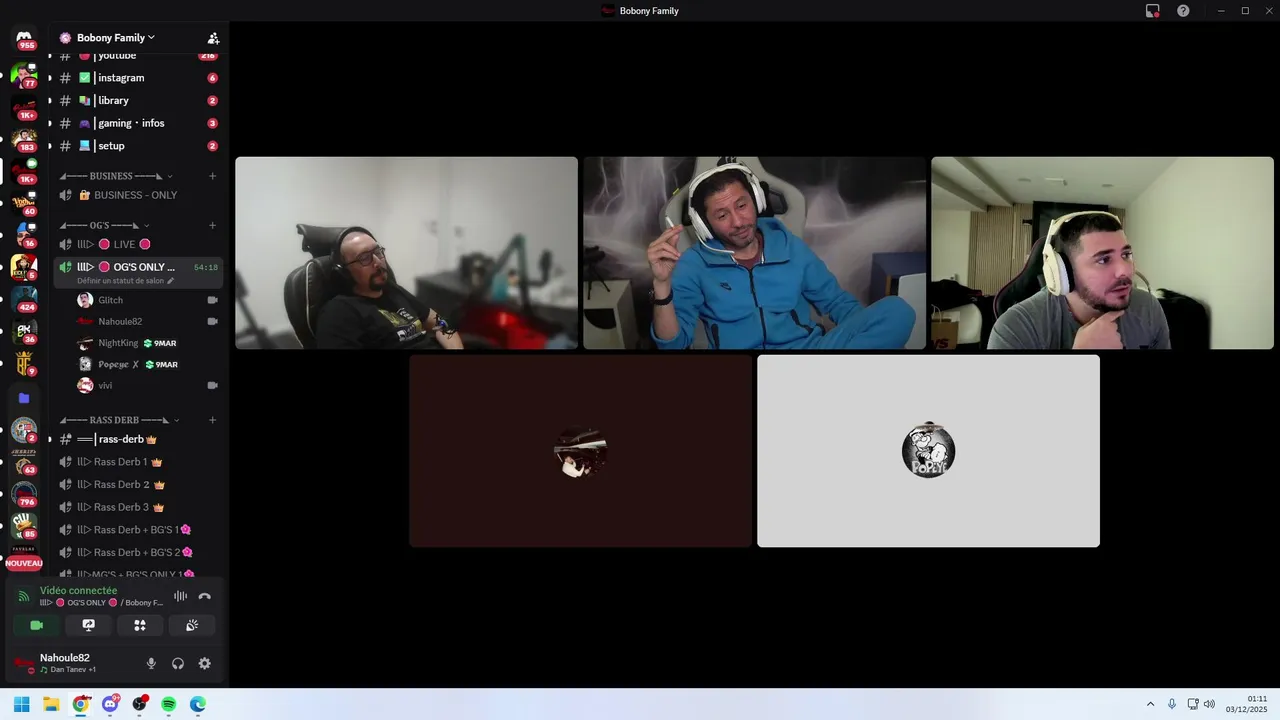Deafen audio using the headphones icon

point(178,663)
